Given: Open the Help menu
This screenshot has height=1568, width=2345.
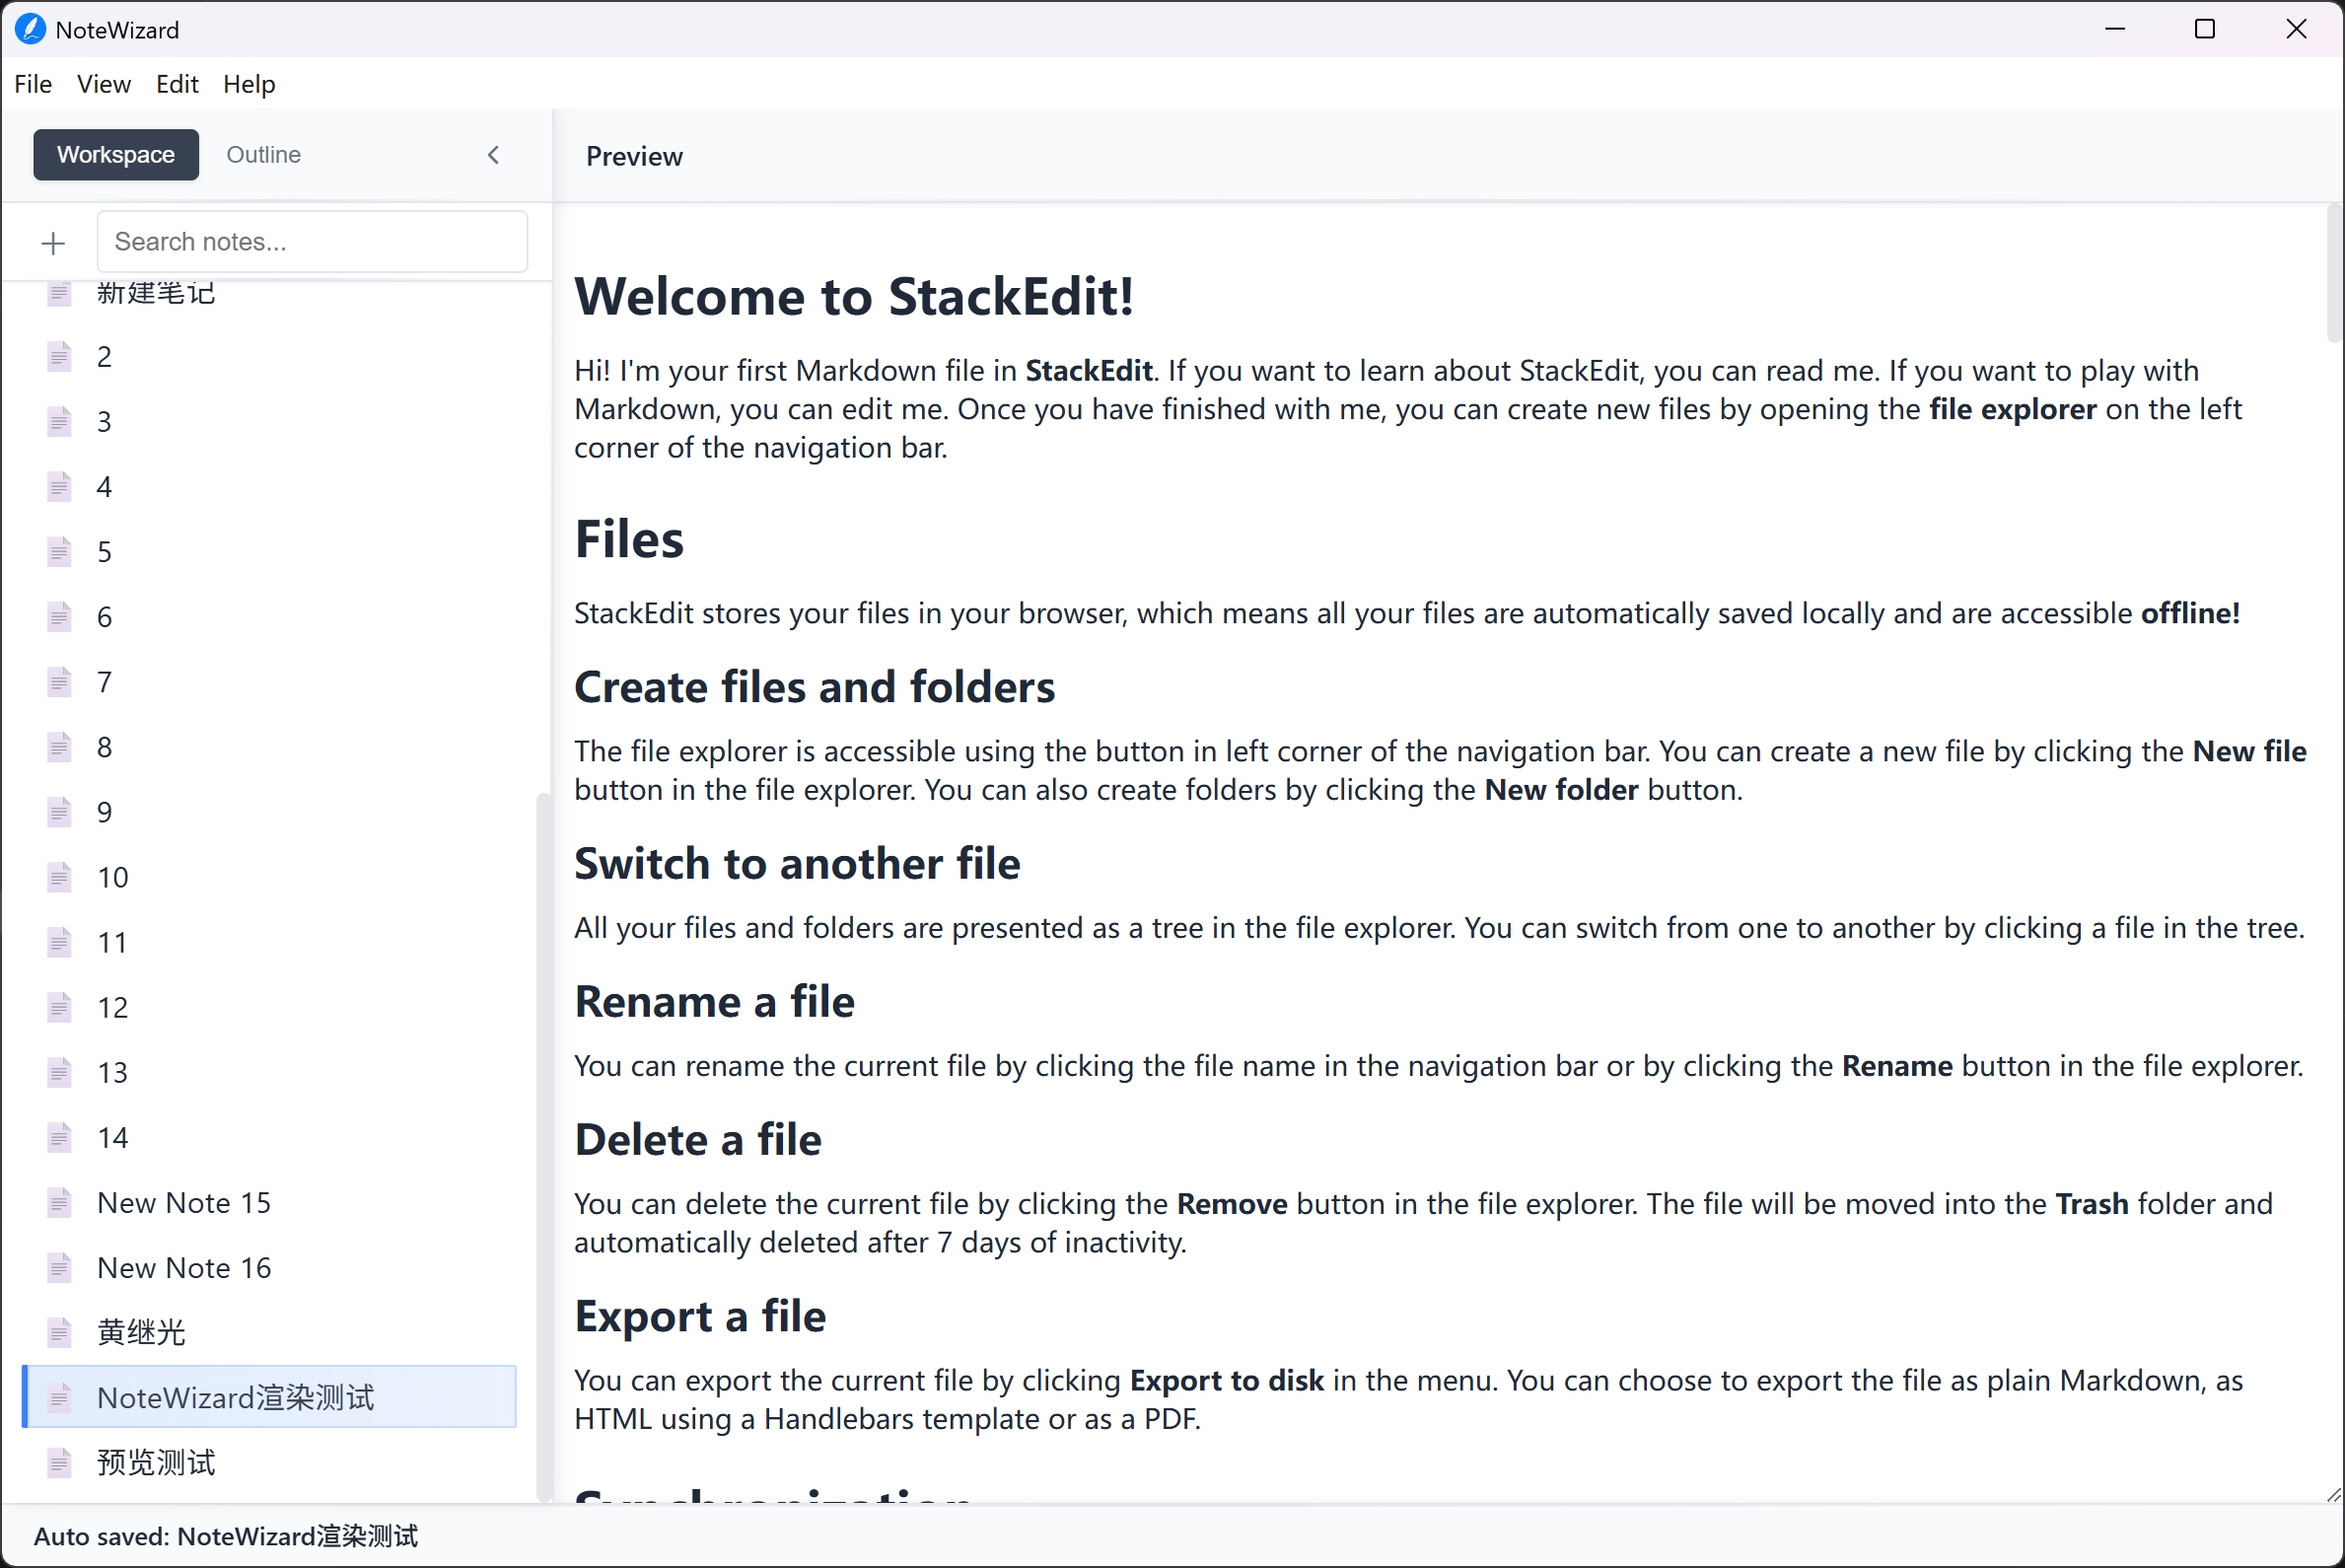Looking at the screenshot, I should pyautogui.click(x=249, y=84).
